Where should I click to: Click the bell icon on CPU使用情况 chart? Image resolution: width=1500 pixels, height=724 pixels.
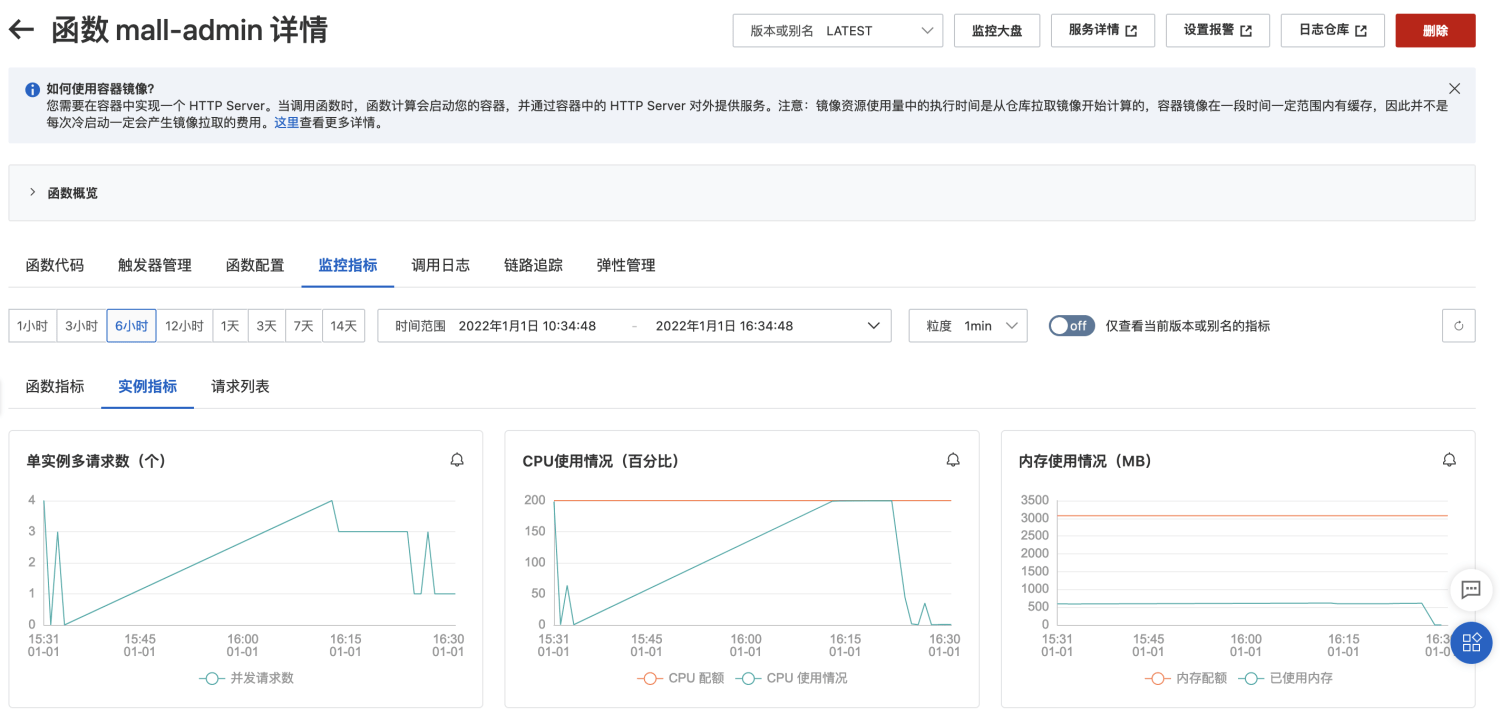click(953, 460)
